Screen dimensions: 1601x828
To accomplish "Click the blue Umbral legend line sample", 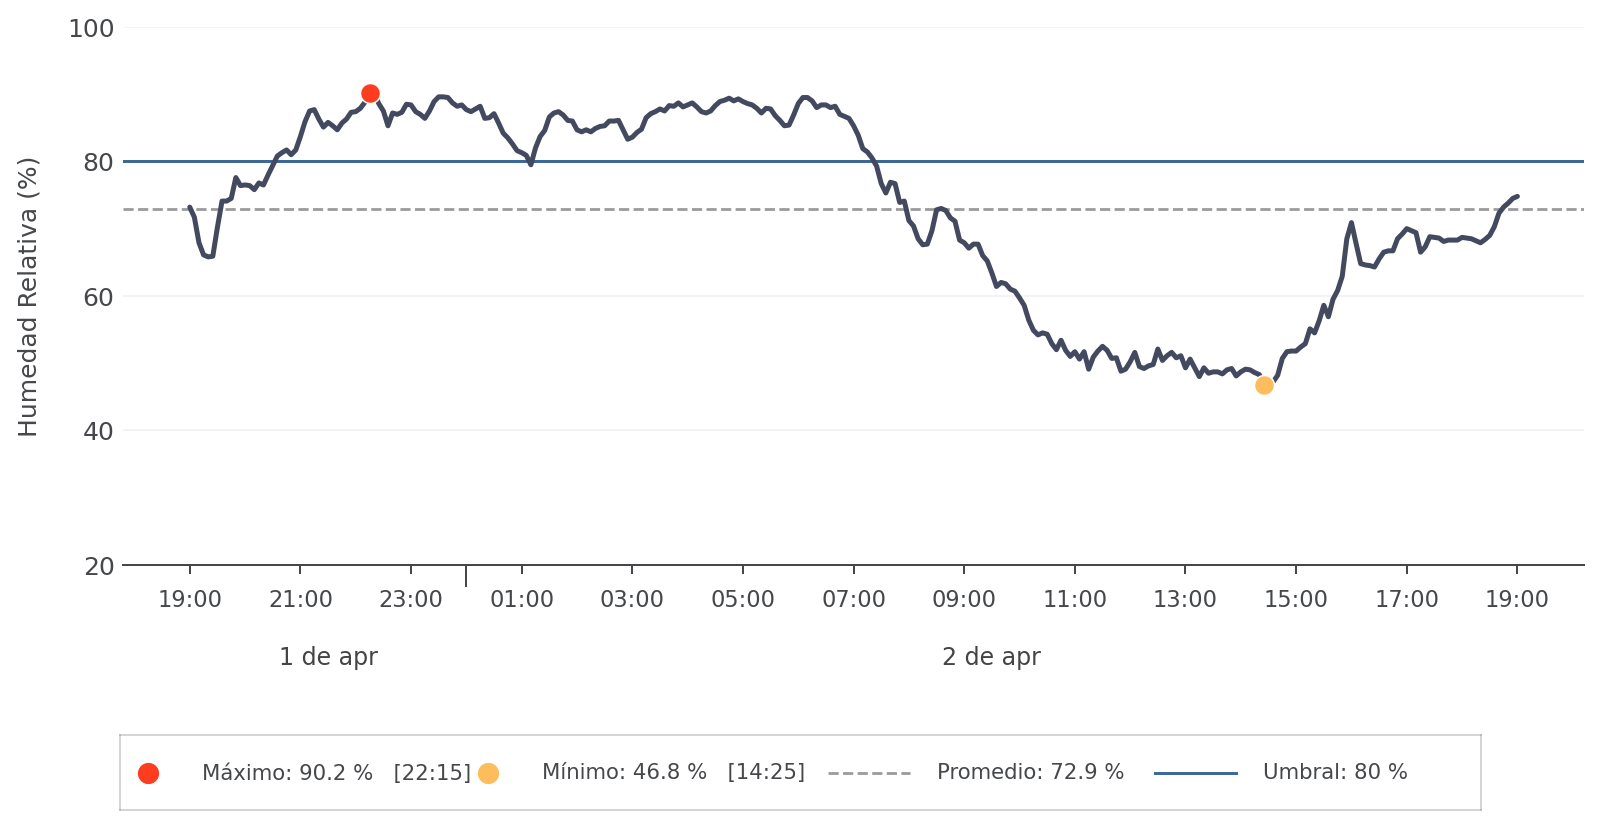I will 1195,773.
